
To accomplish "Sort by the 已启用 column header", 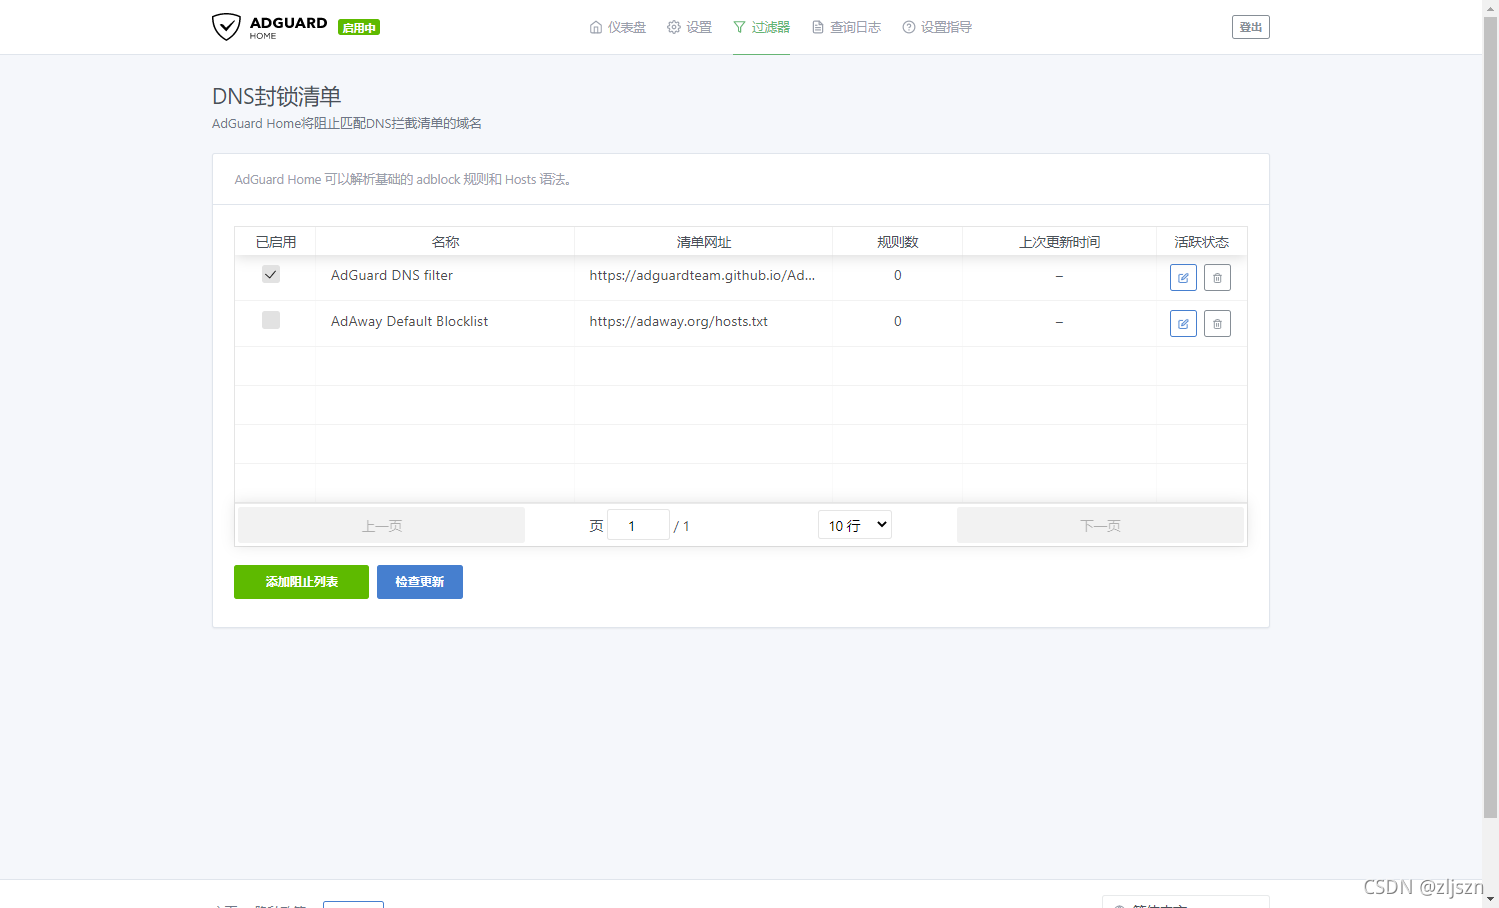I will [x=276, y=242].
